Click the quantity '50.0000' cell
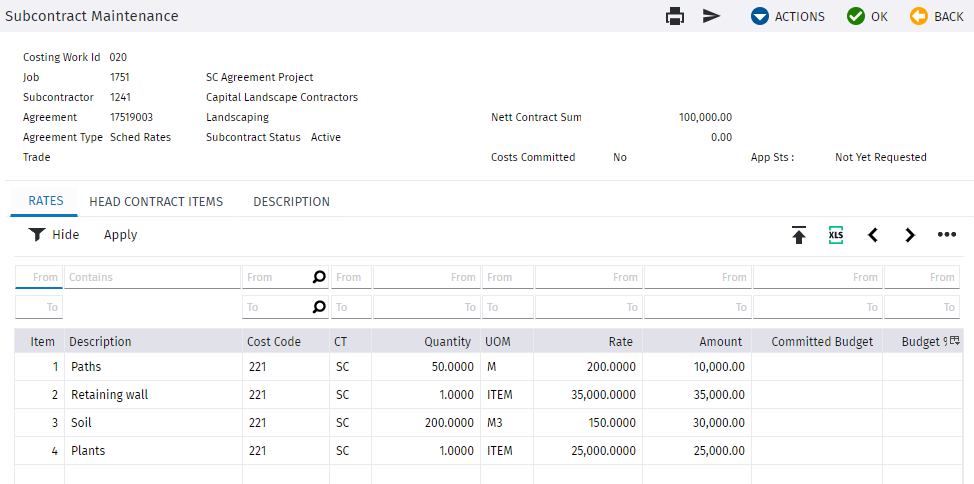The image size is (974, 484). (426, 367)
